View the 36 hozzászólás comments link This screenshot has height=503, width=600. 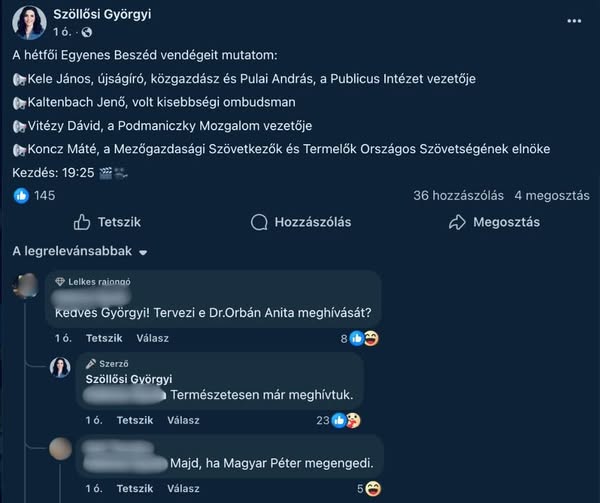pyautogui.click(x=458, y=196)
